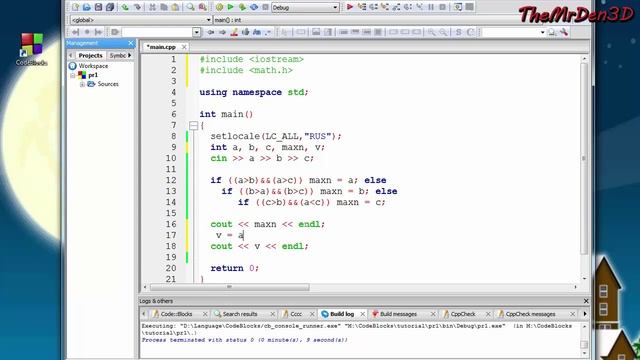This screenshot has height=360, width=640.
Task: Switch to the Cccc log tab
Action: click(x=296, y=314)
